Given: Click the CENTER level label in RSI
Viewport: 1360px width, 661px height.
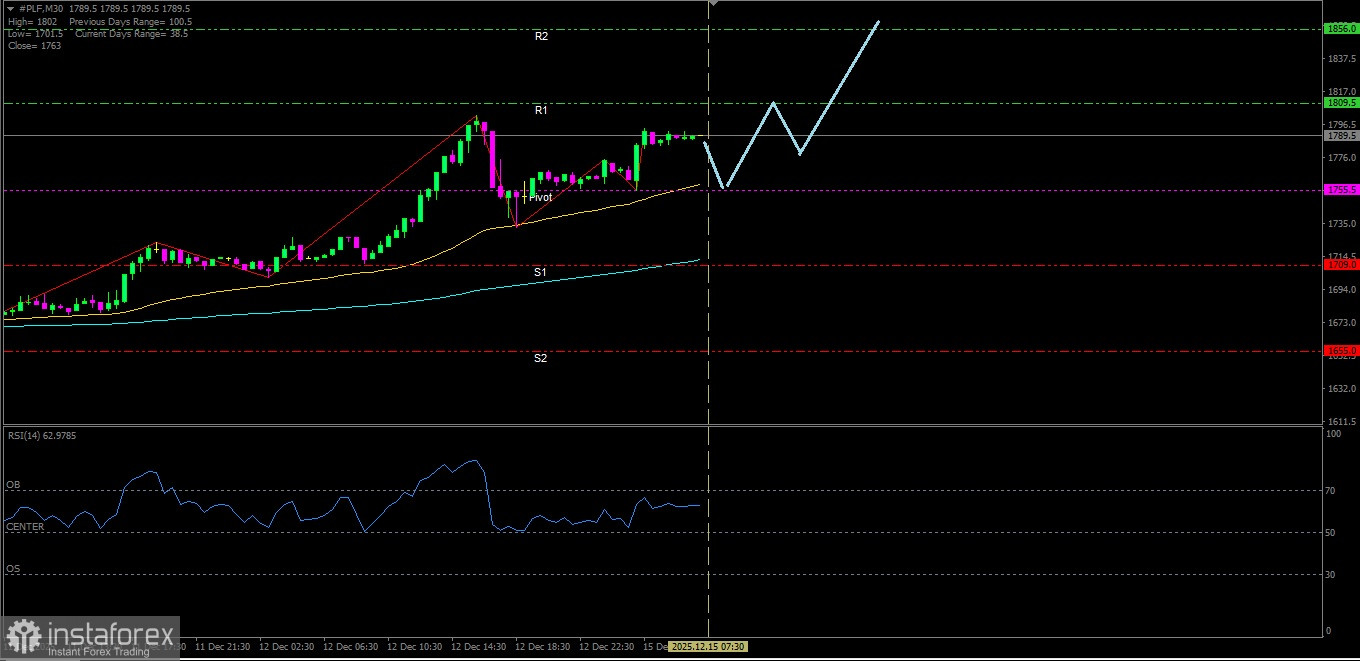Looking at the screenshot, I should coord(25,526).
